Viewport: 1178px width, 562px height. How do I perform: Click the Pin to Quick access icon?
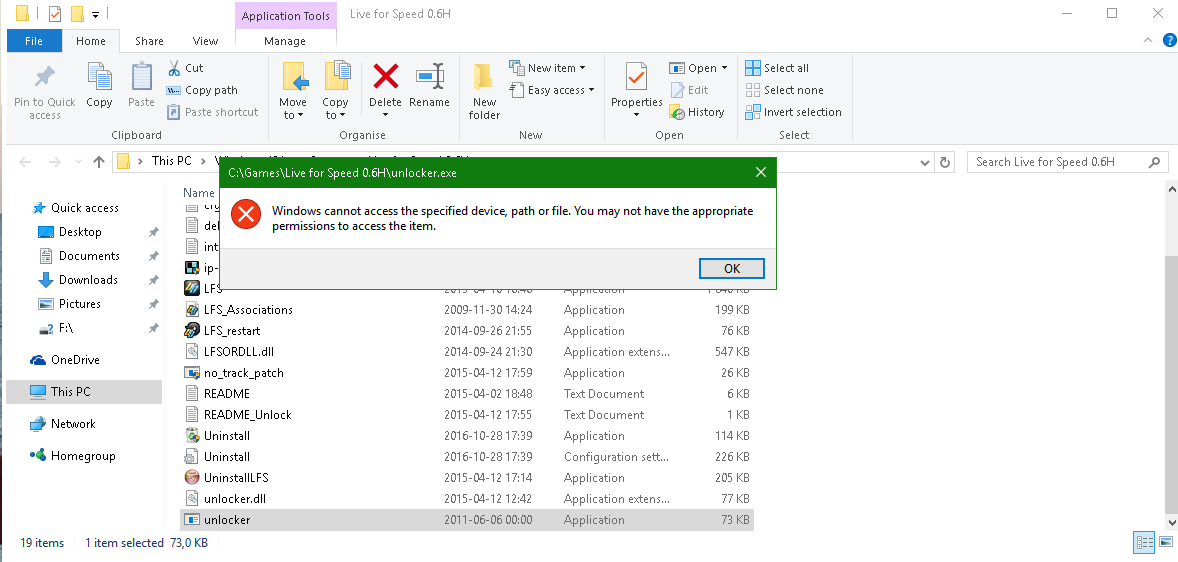pos(44,77)
